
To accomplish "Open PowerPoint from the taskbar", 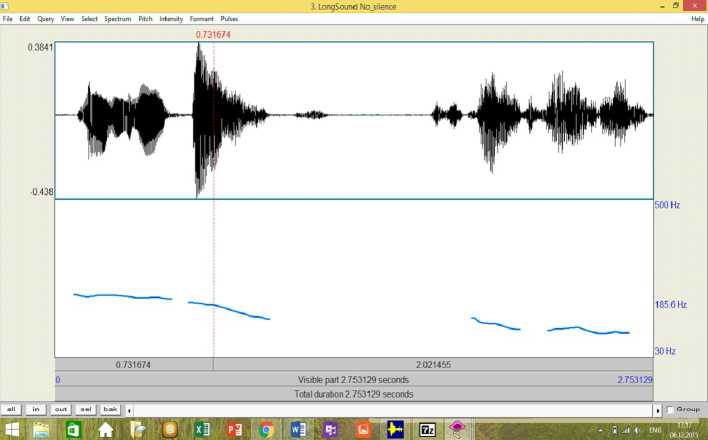I will point(234,430).
